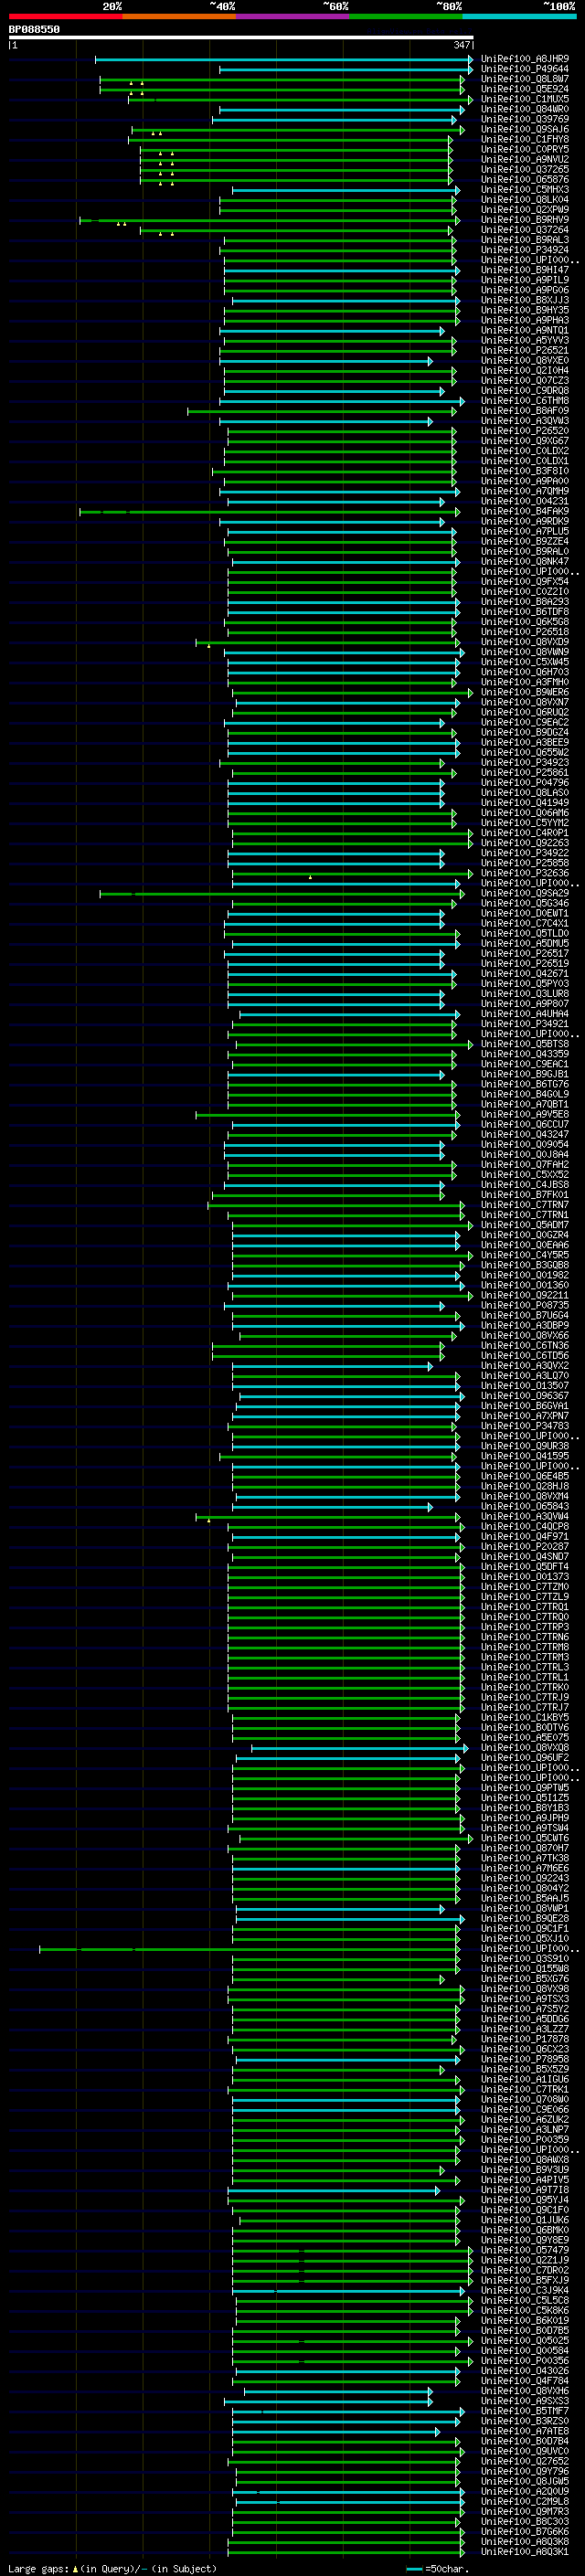Select the UniRef100_Q9SA29 label
Image resolution: width=585 pixels, height=2576 pixels.
click(x=525, y=893)
